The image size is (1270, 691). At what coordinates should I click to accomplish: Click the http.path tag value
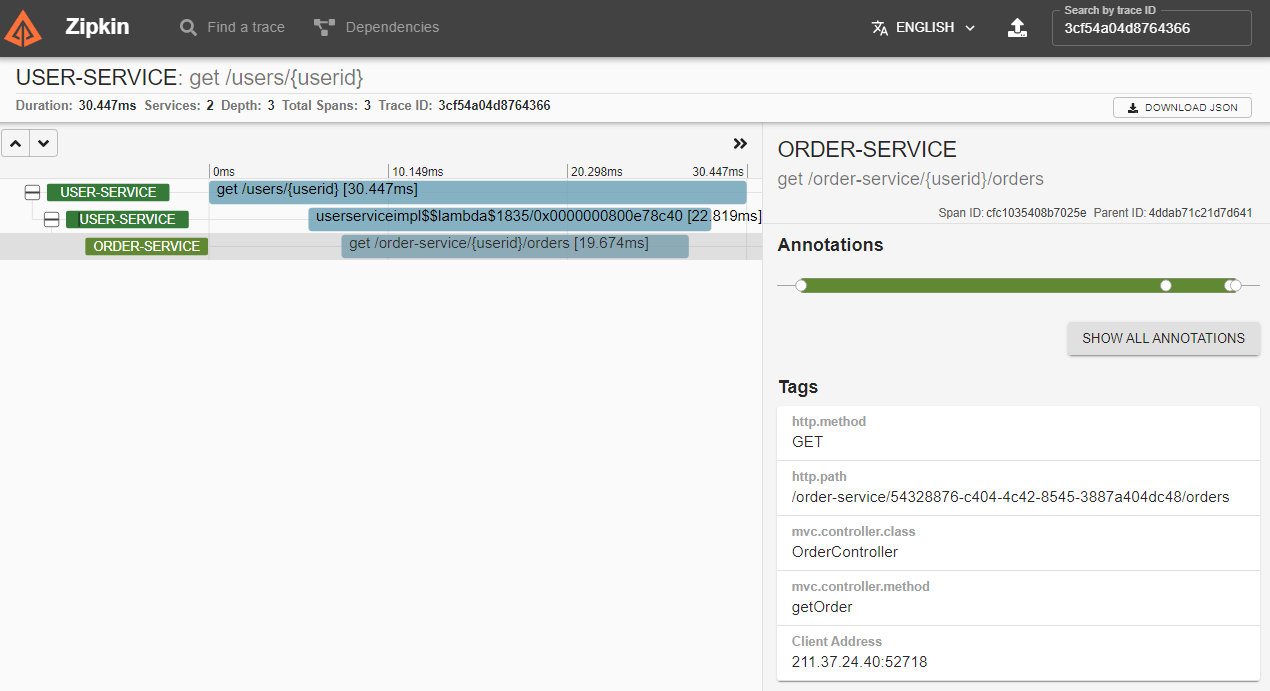coord(1010,497)
